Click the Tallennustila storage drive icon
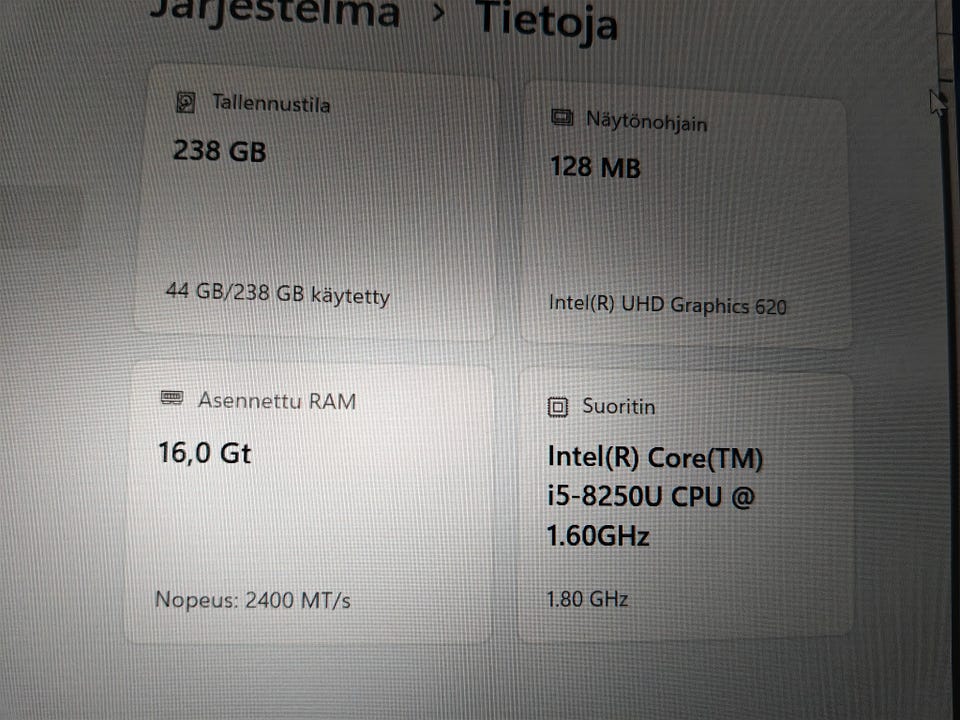 click(185, 102)
